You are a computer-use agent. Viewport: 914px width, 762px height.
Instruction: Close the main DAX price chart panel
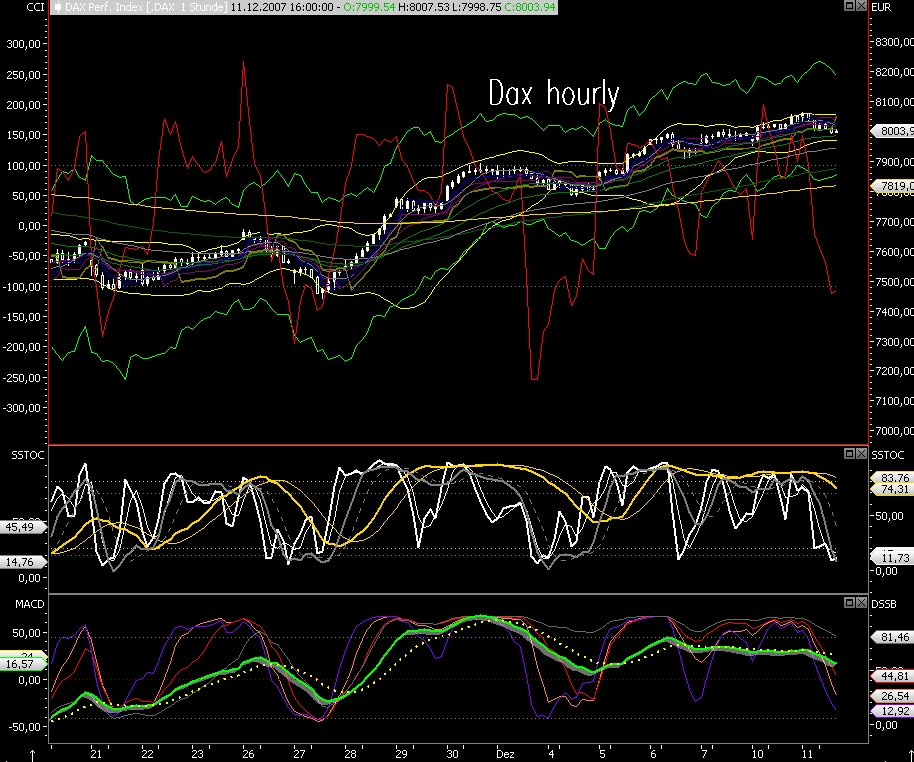[861, 6]
